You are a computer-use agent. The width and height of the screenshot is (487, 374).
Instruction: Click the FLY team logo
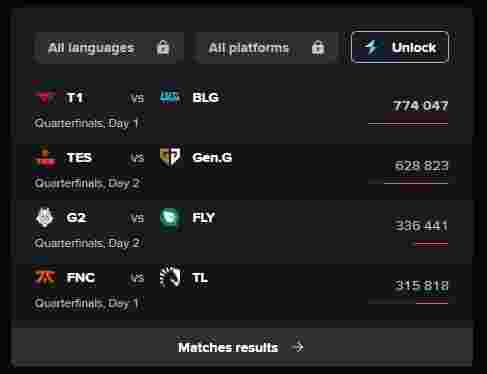point(171,219)
